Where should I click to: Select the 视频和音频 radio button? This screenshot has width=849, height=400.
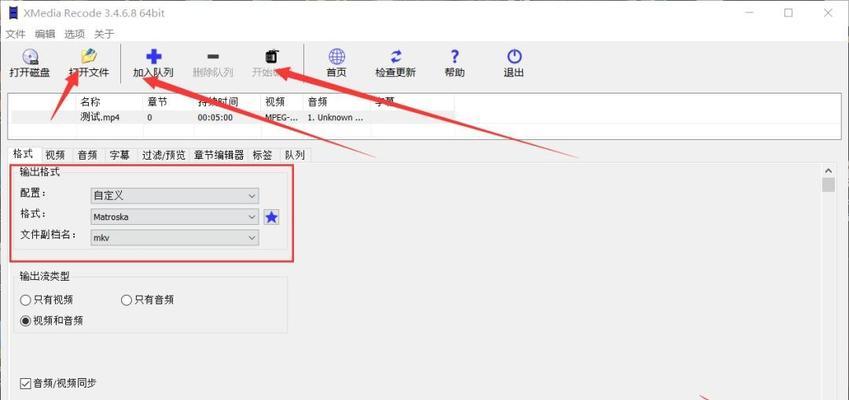click(x=25, y=321)
